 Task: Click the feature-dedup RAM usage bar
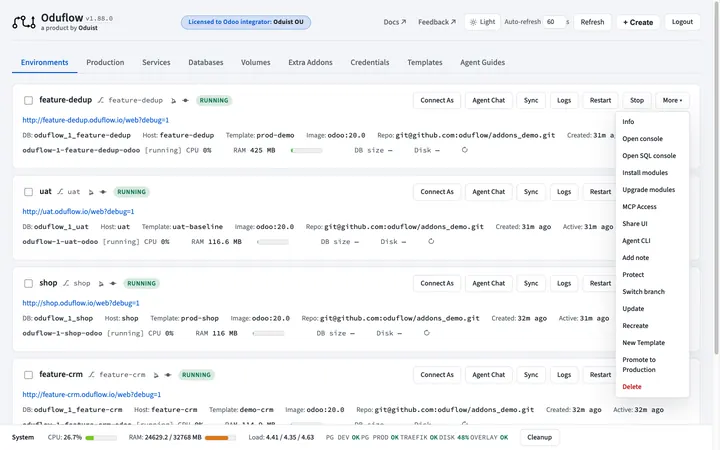(306, 150)
